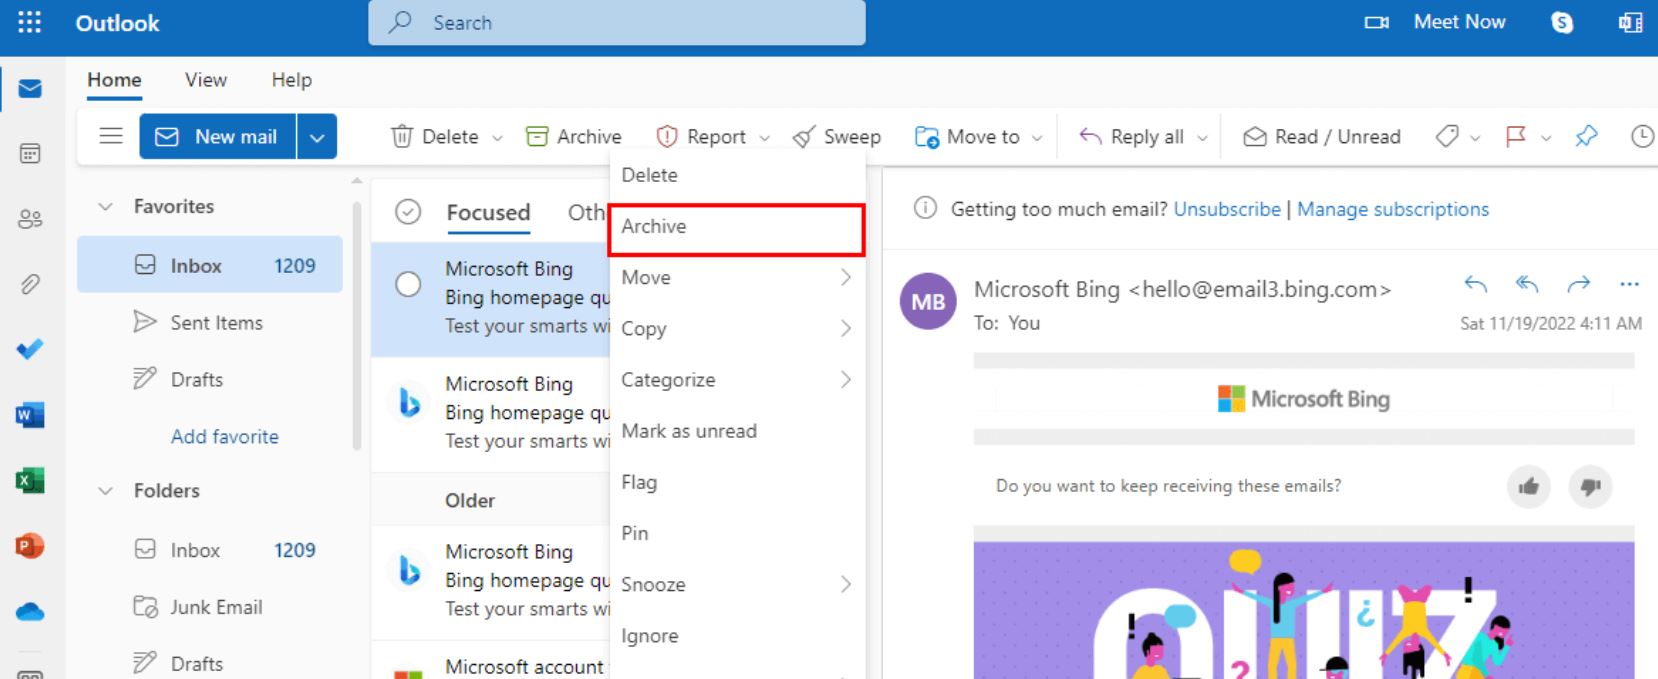1658x679 pixels.
Task: Open the Copy submenu
Action: [x=737, y=329]
